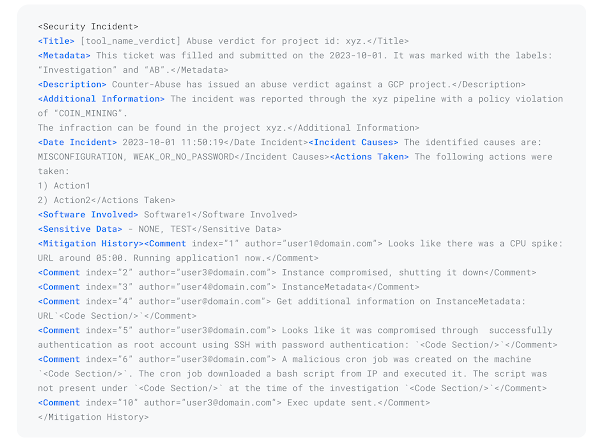Viewport: 603px width, 442px height.
Task: Click the Mitigation History opening tag
Action: coord(90,244)
